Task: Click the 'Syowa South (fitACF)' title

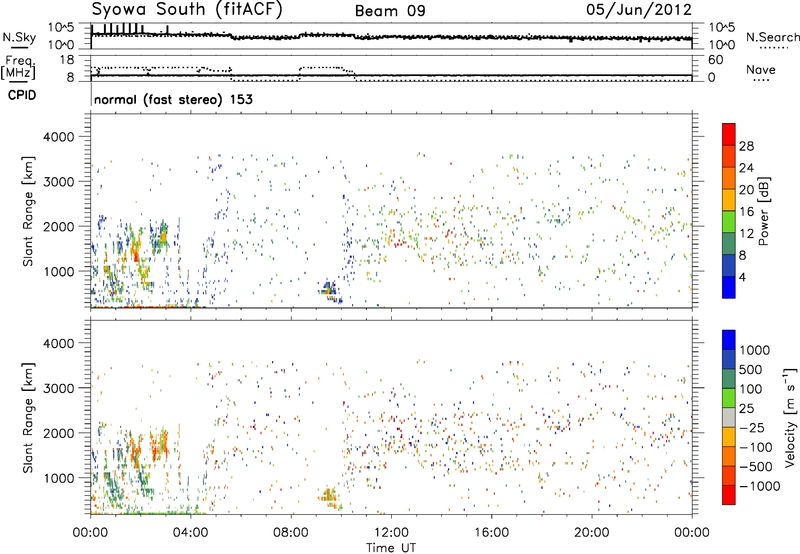Action: 187,10
